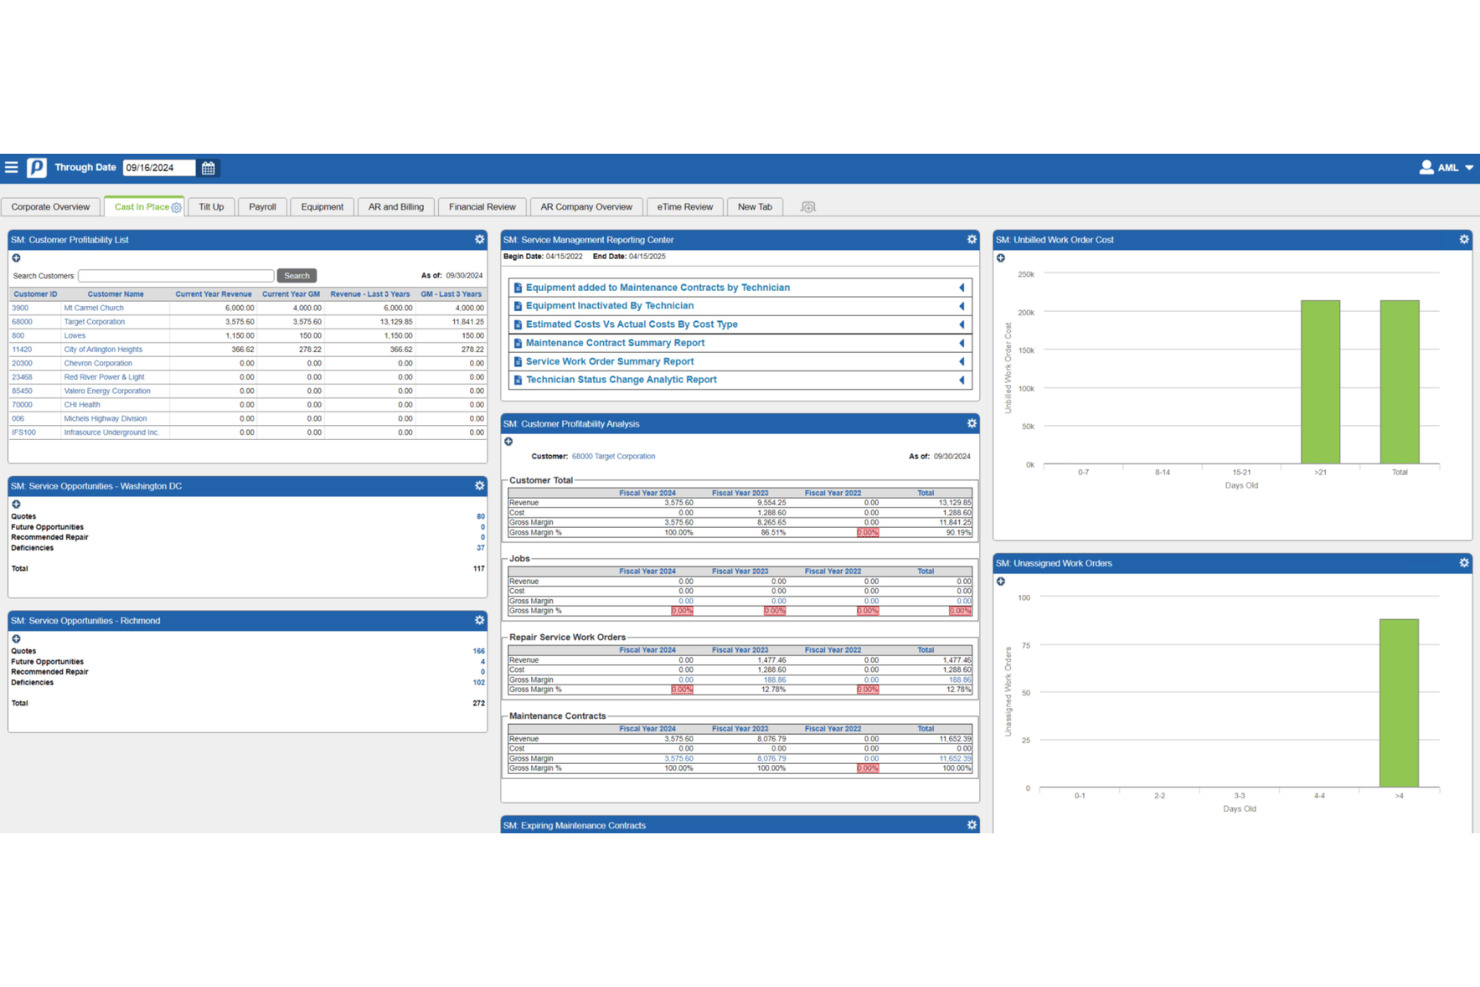Open Service Management Reporting Center settings gear
Viewport: 1480px width, 987px height.
[971, 240]
